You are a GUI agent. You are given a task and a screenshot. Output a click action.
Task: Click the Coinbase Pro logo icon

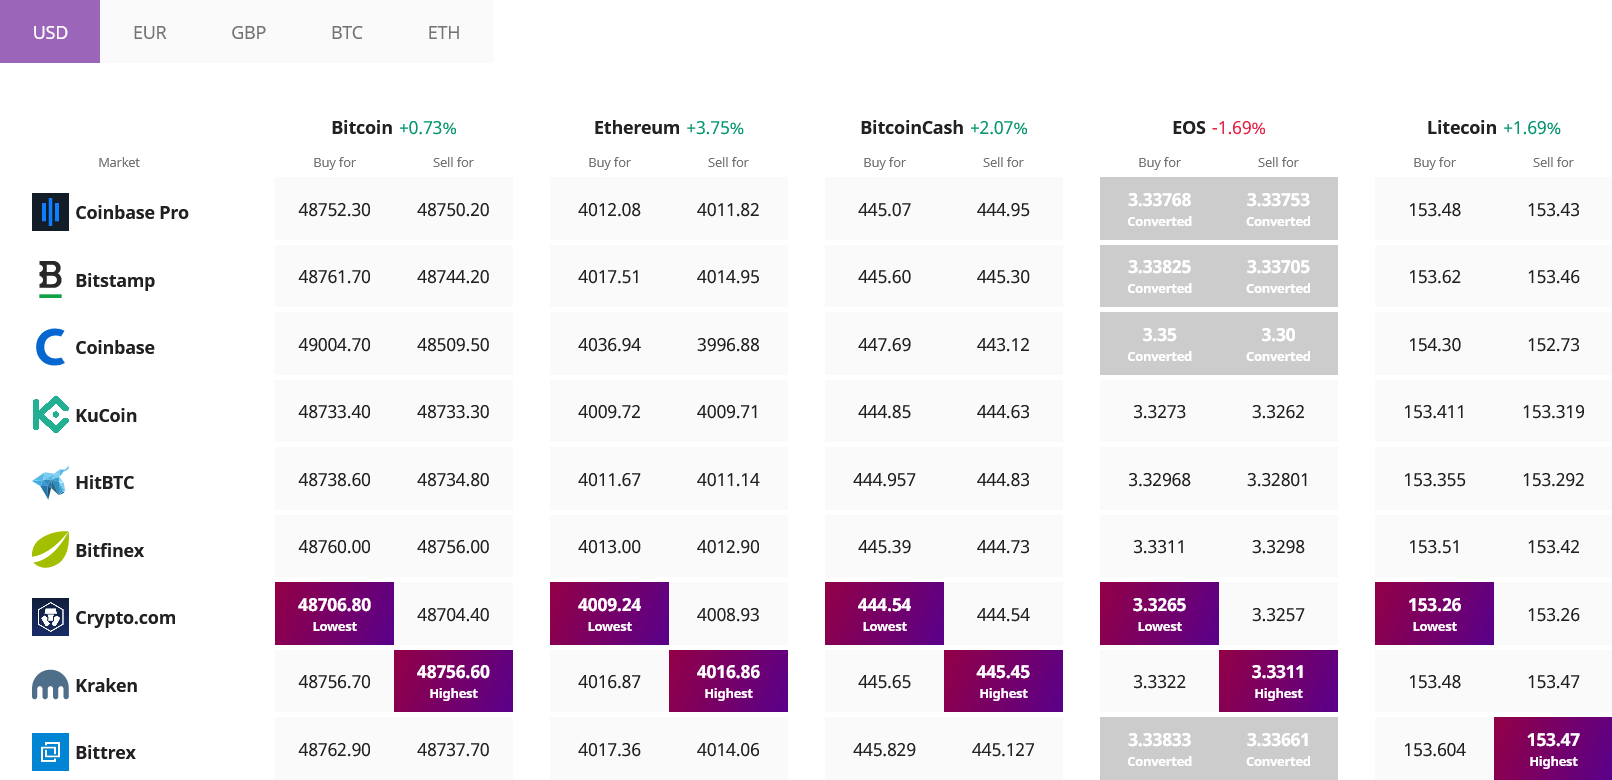50,212
